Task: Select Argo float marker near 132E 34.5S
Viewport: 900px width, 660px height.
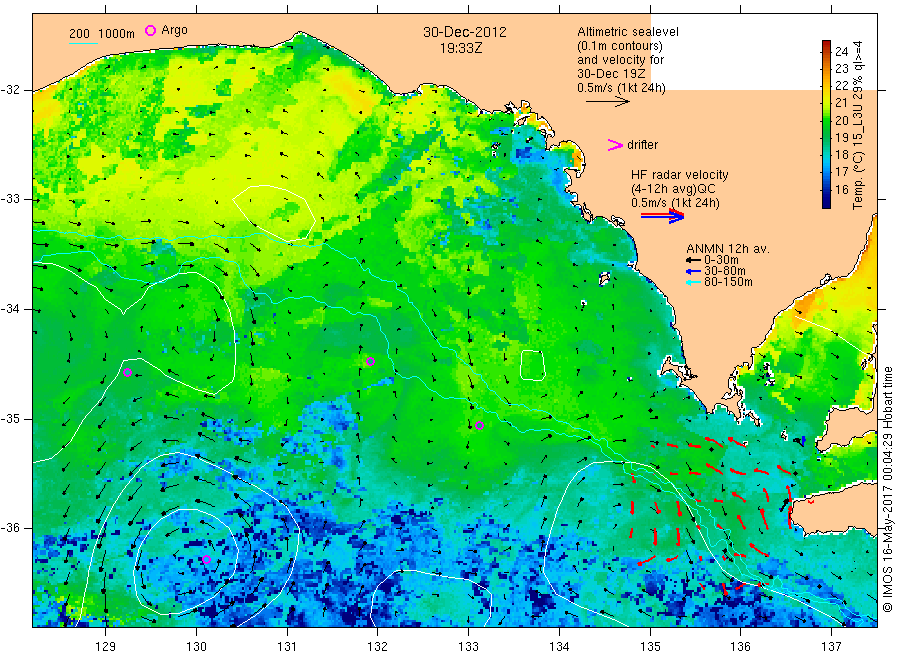Action: [x=370, y=362]
